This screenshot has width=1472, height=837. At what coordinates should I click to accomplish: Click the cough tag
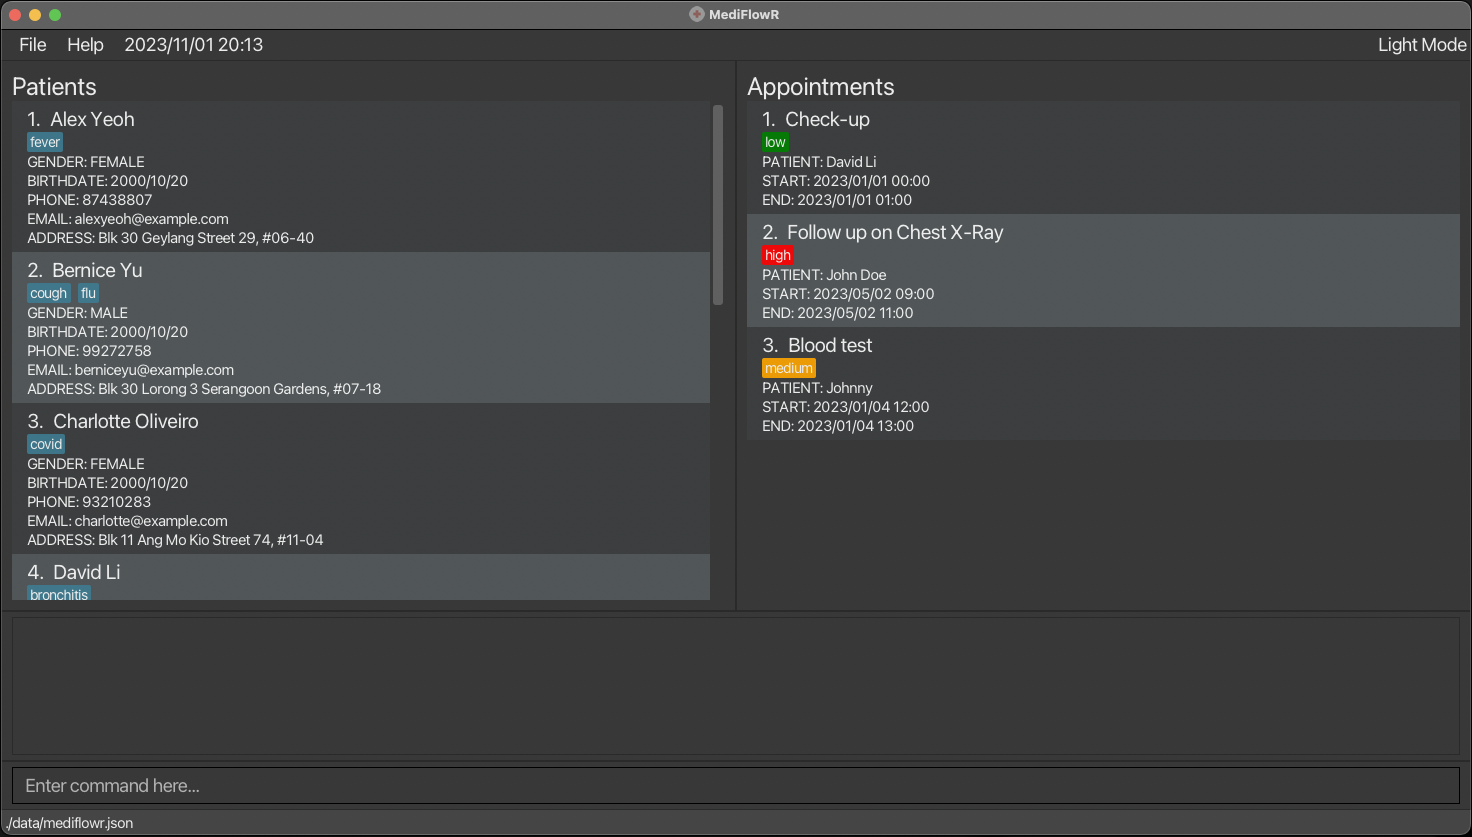click(49, 293)
